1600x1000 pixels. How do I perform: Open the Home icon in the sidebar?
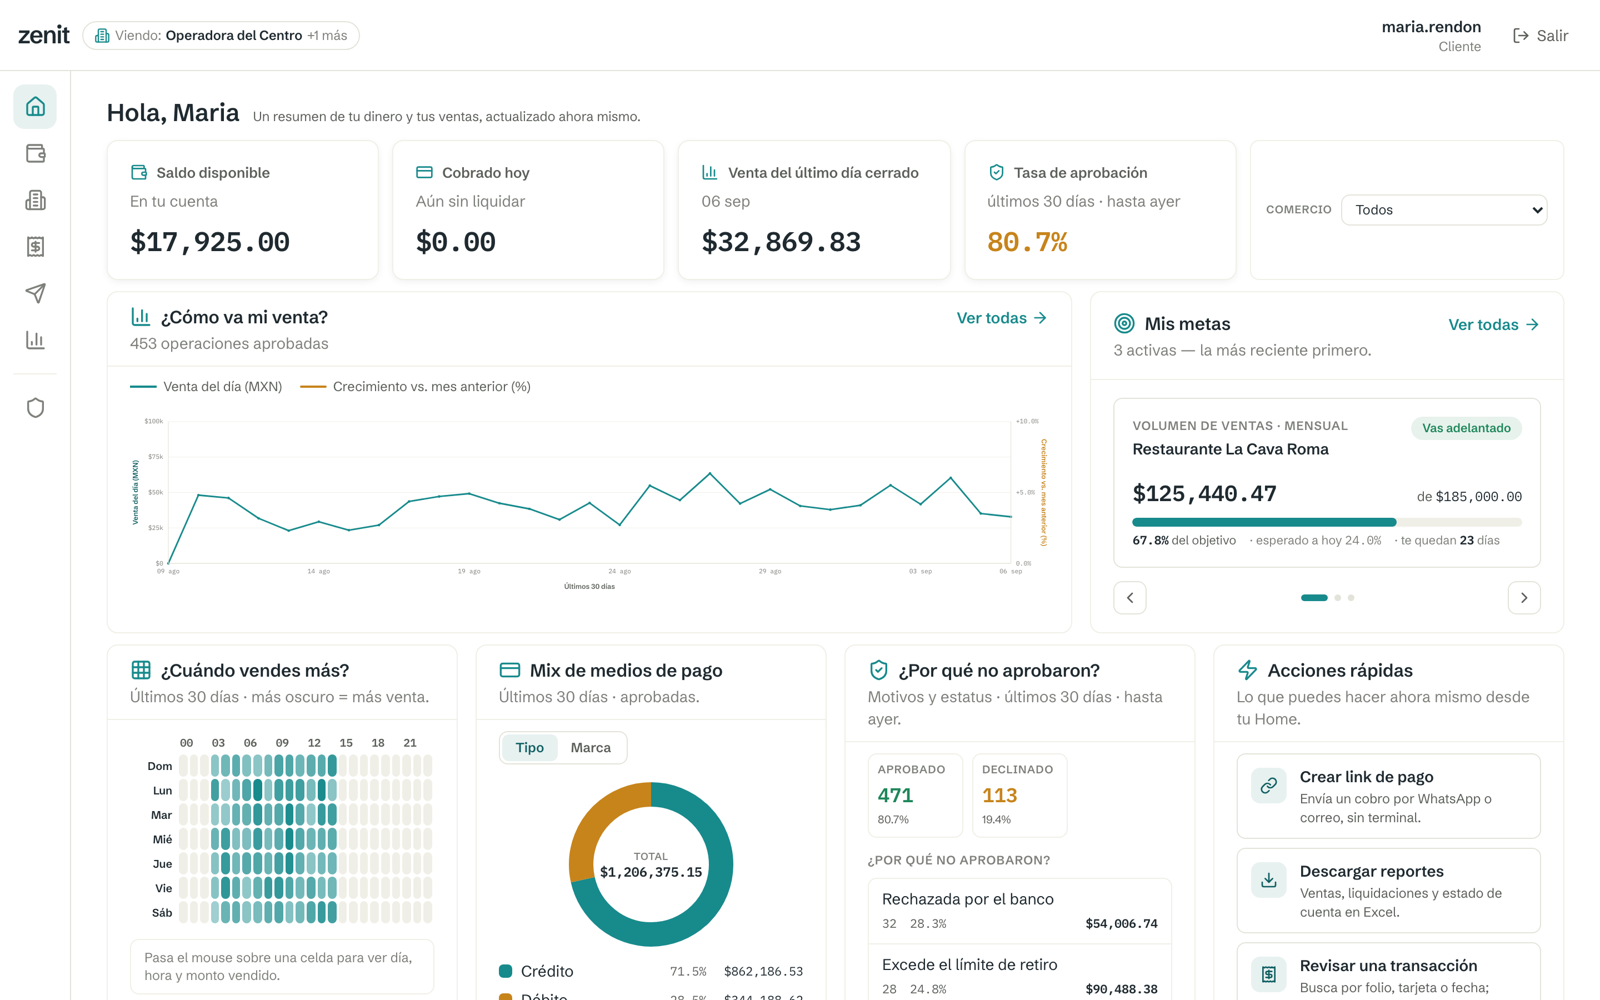(35, 107)
